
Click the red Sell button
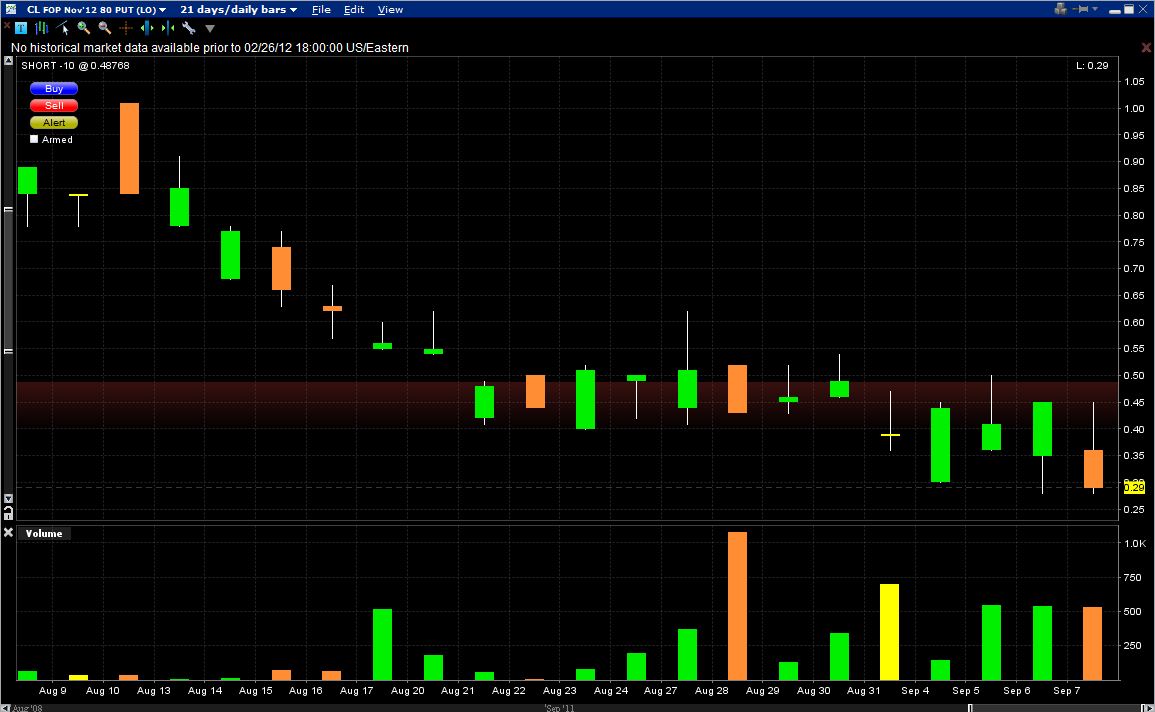point(54,105)
